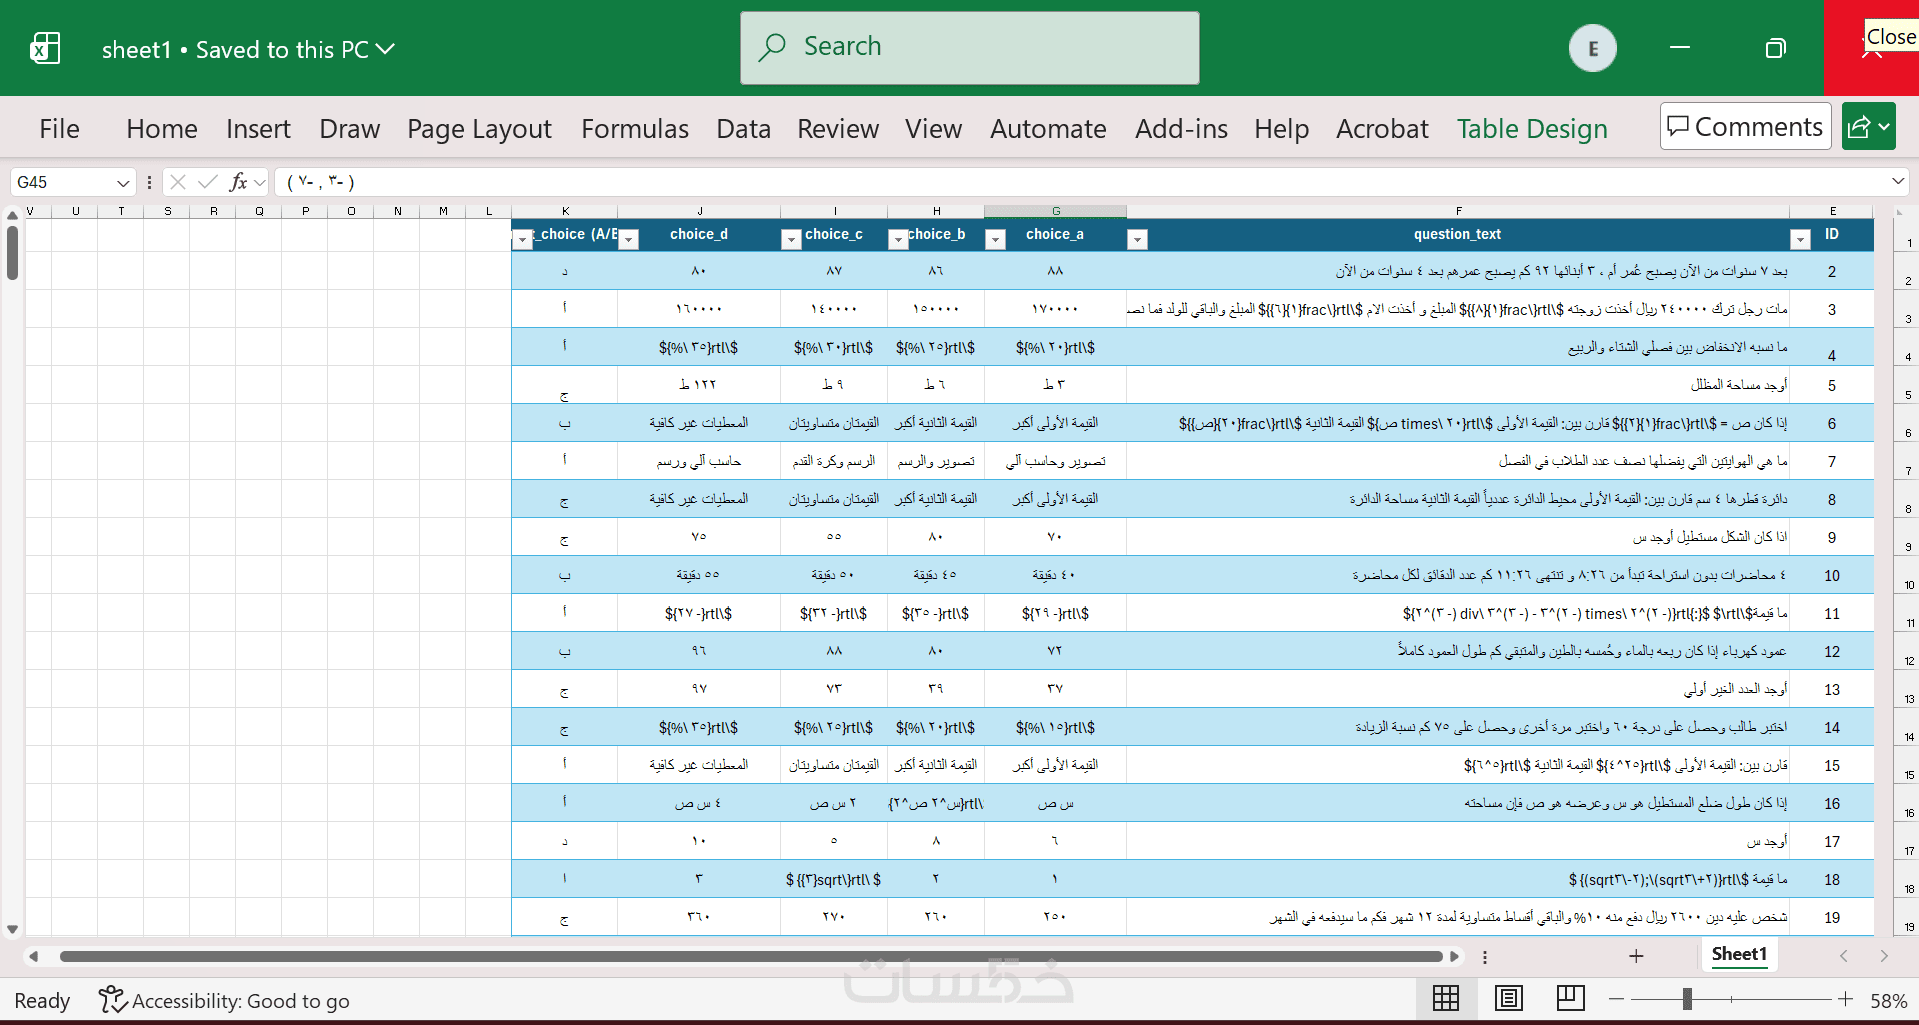Open Insert Function using the fx icon

[238, 182]
